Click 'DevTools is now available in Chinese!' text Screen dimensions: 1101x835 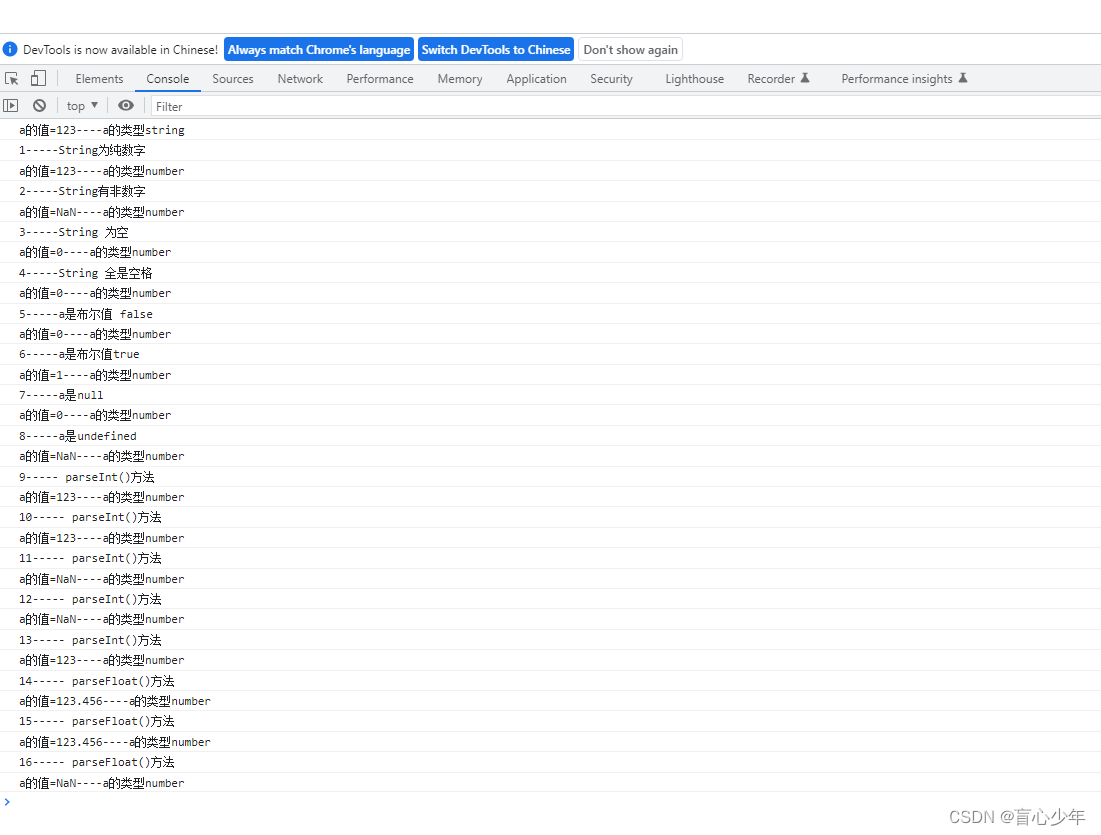[121, 50]
